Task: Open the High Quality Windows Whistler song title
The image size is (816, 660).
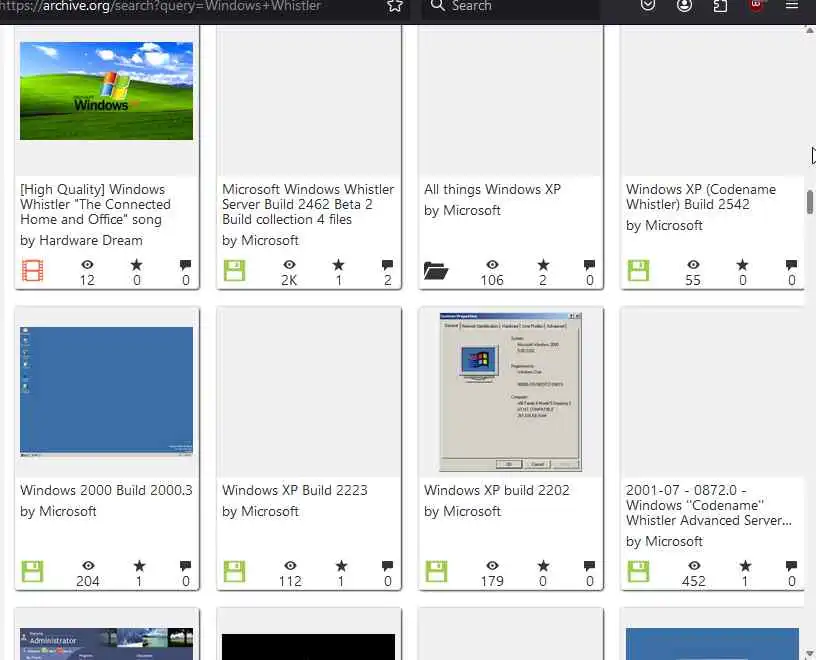Action: (x=96, y=204)
